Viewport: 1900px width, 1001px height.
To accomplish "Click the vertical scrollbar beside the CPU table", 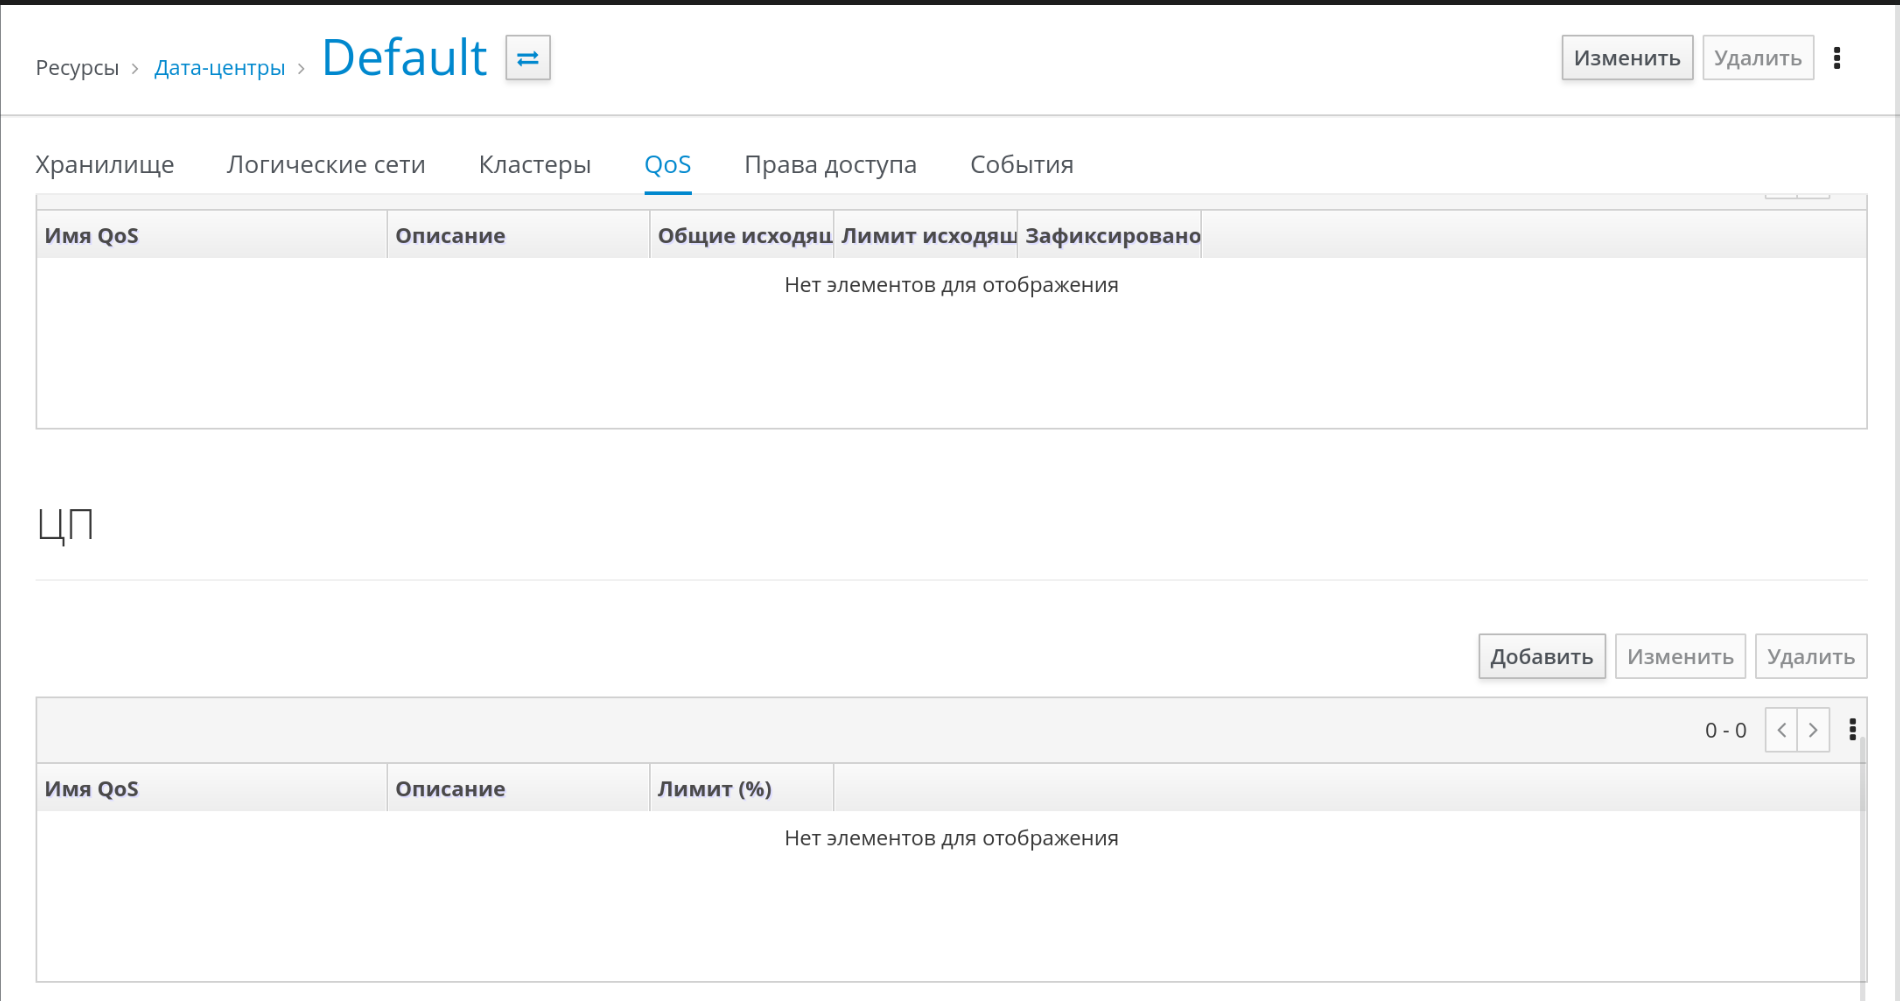I will point(1863,880).
